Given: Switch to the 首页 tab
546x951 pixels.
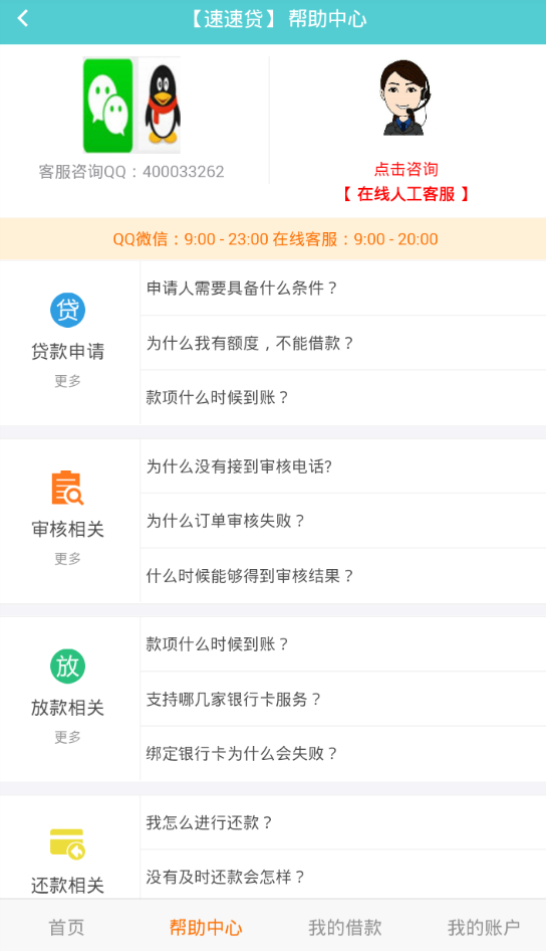Looking at the screenshot, I should [67, 927].
